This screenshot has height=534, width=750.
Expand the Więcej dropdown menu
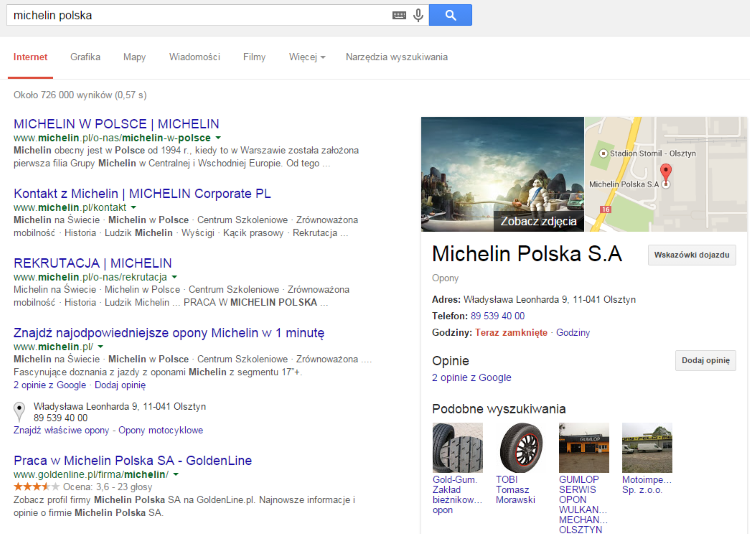coord(307,57)
